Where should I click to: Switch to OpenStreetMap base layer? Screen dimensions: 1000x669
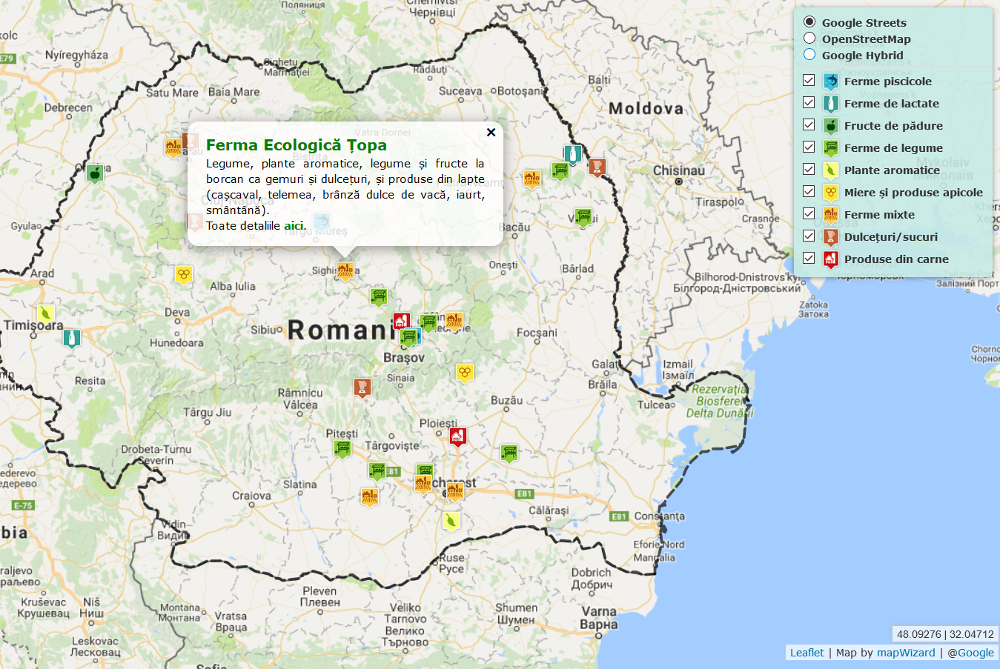[809, 38]
